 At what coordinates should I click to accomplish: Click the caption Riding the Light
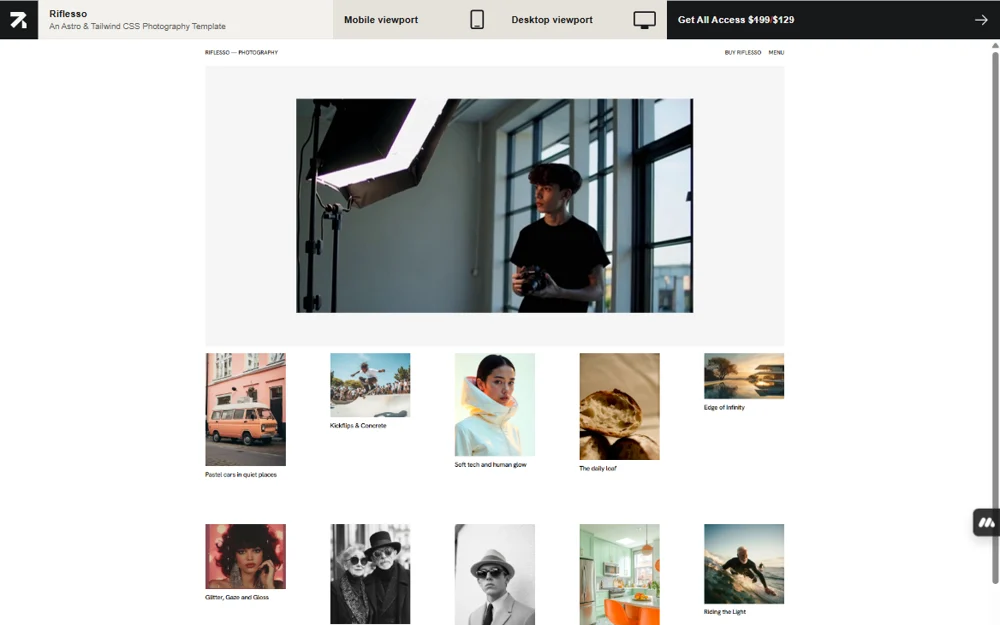click(x=724, y=612)
